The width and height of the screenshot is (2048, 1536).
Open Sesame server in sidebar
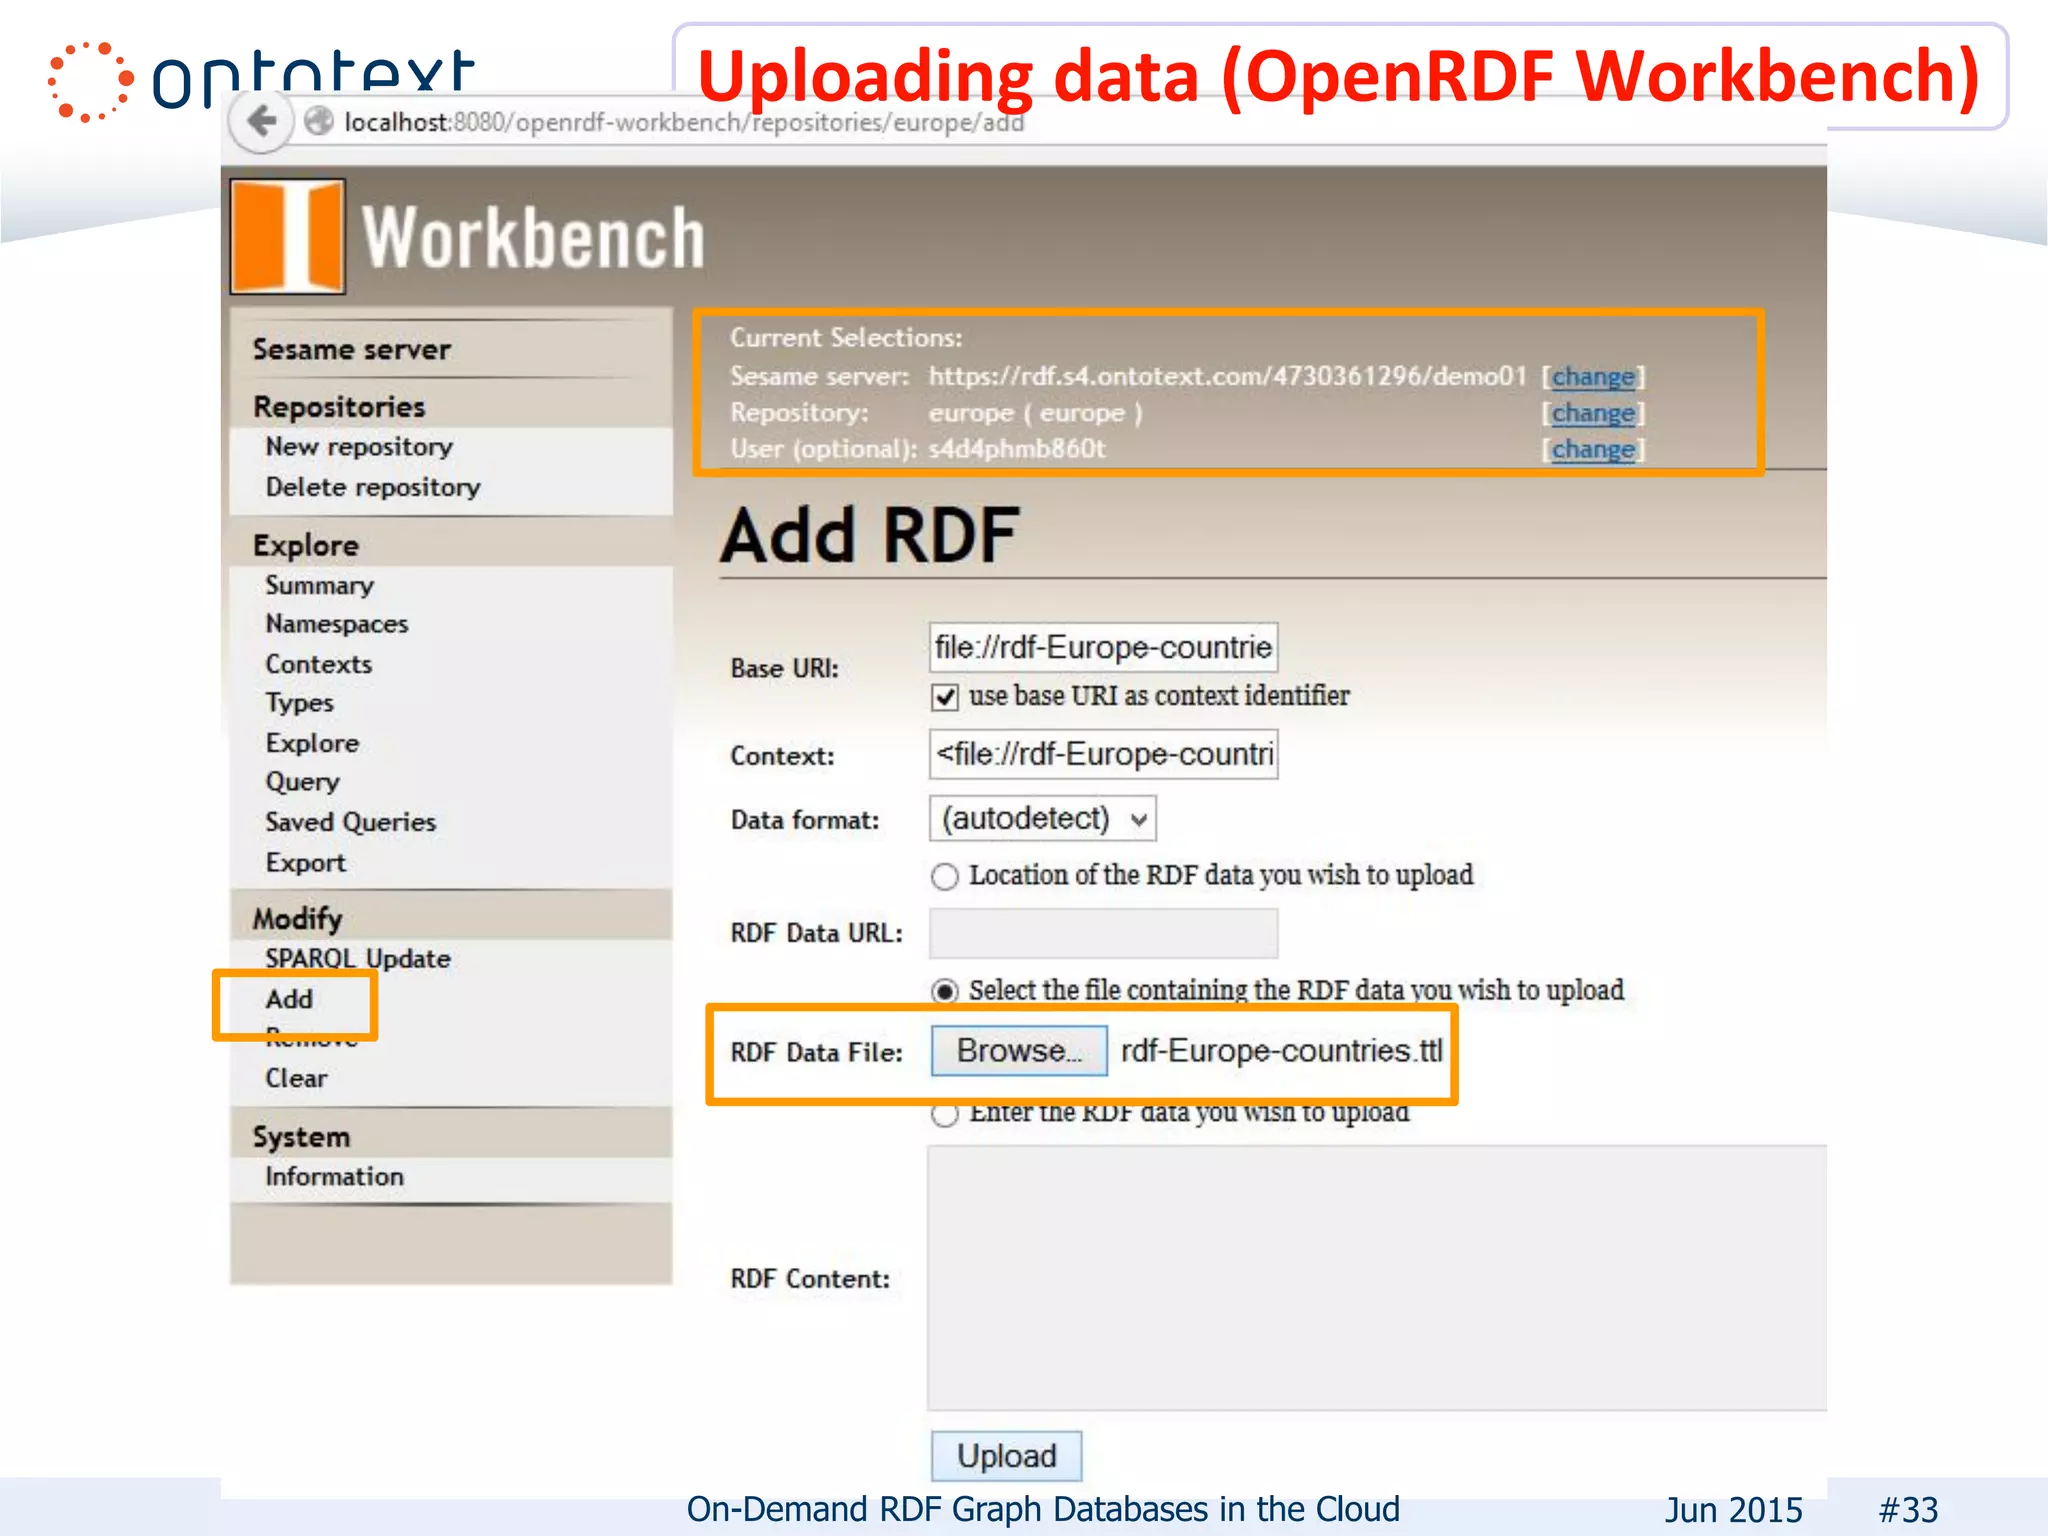pos(351,349)
